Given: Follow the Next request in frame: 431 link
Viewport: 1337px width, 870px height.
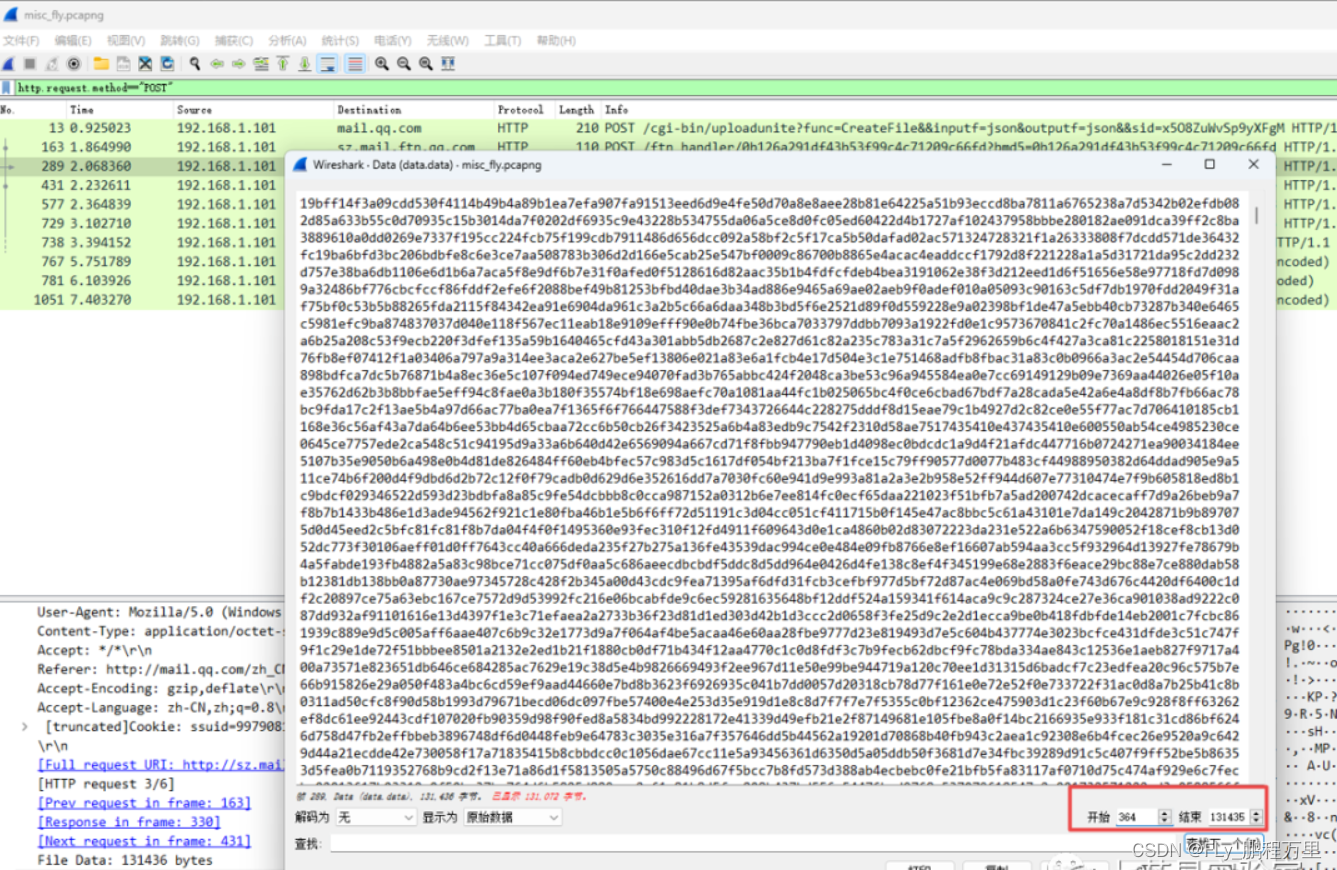Looking at the screenshot, I should (x=143, y=843).
